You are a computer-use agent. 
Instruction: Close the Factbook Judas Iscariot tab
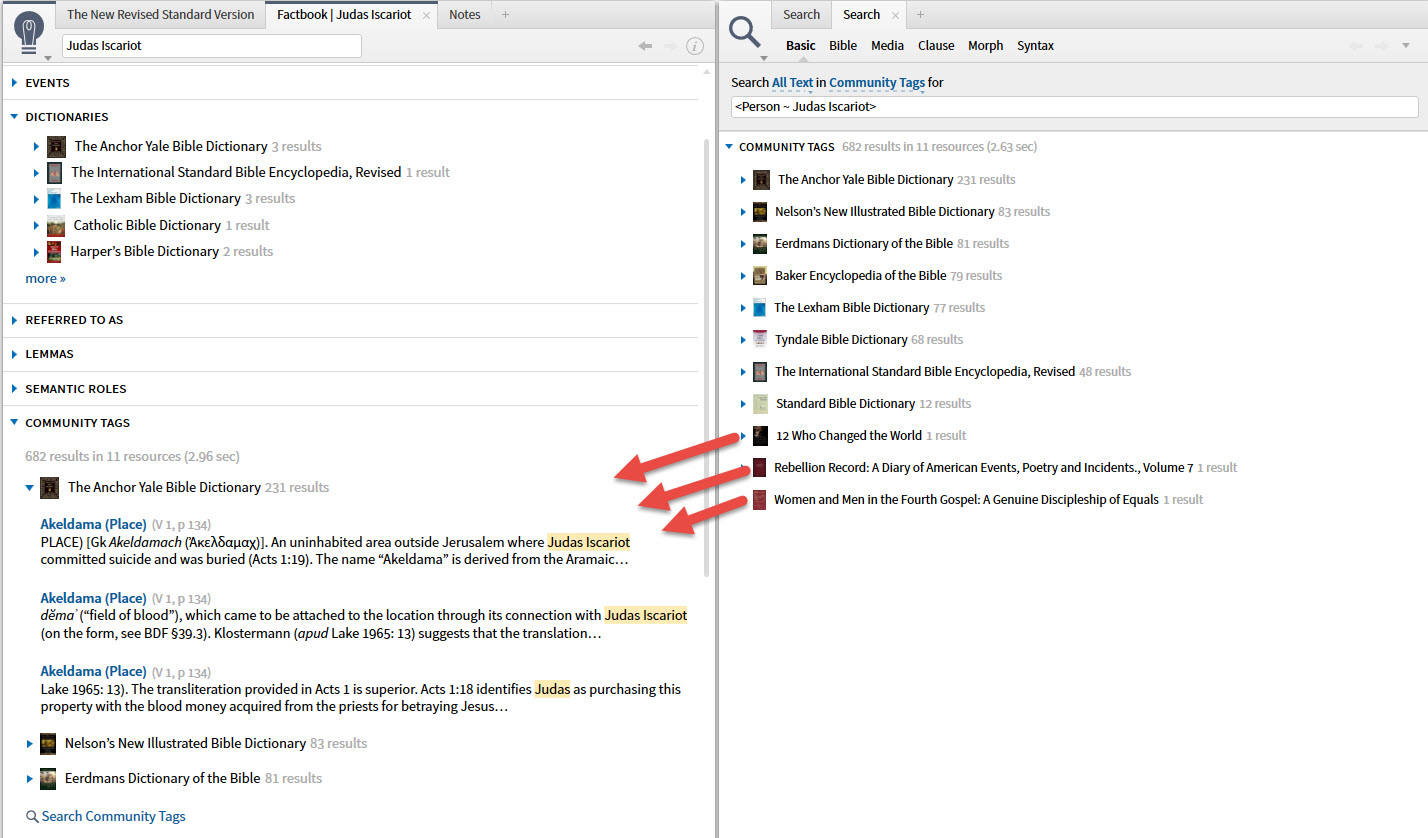(426, 15)
